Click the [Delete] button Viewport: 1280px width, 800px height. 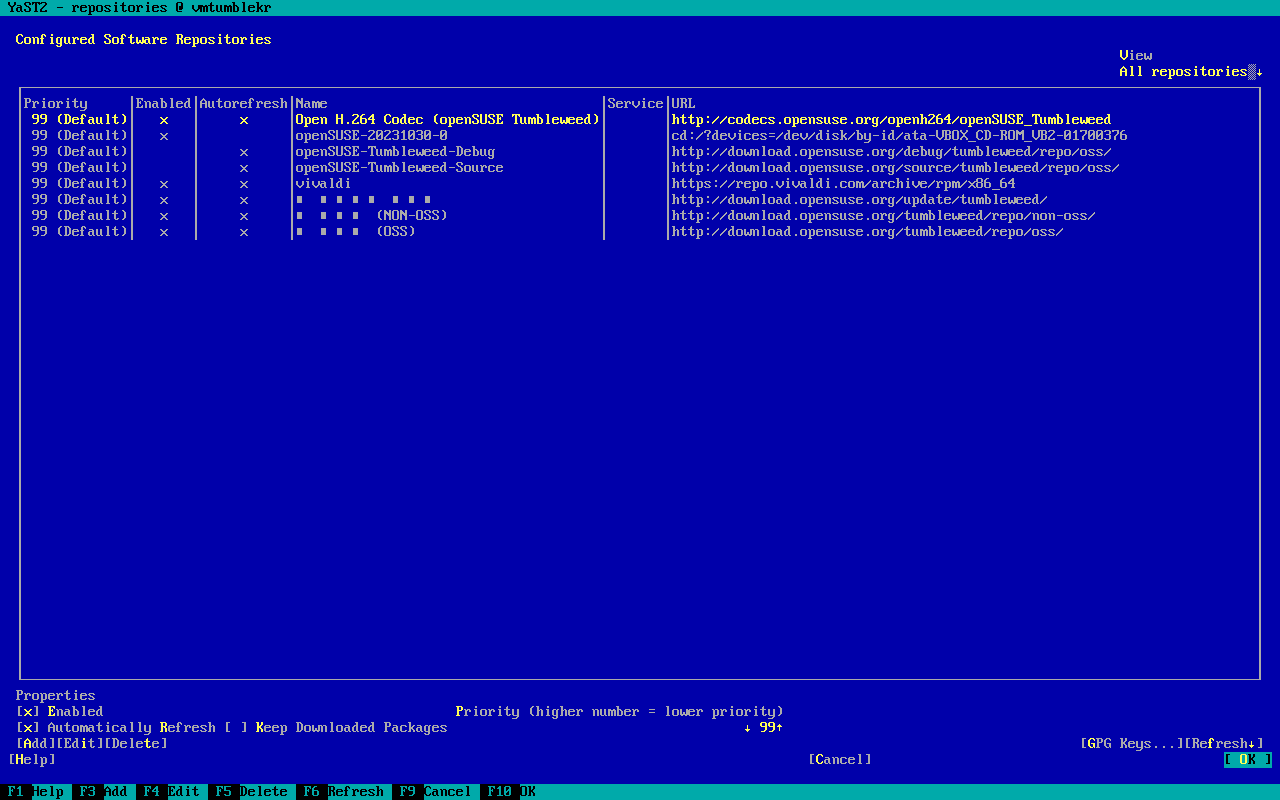point(136,744)
